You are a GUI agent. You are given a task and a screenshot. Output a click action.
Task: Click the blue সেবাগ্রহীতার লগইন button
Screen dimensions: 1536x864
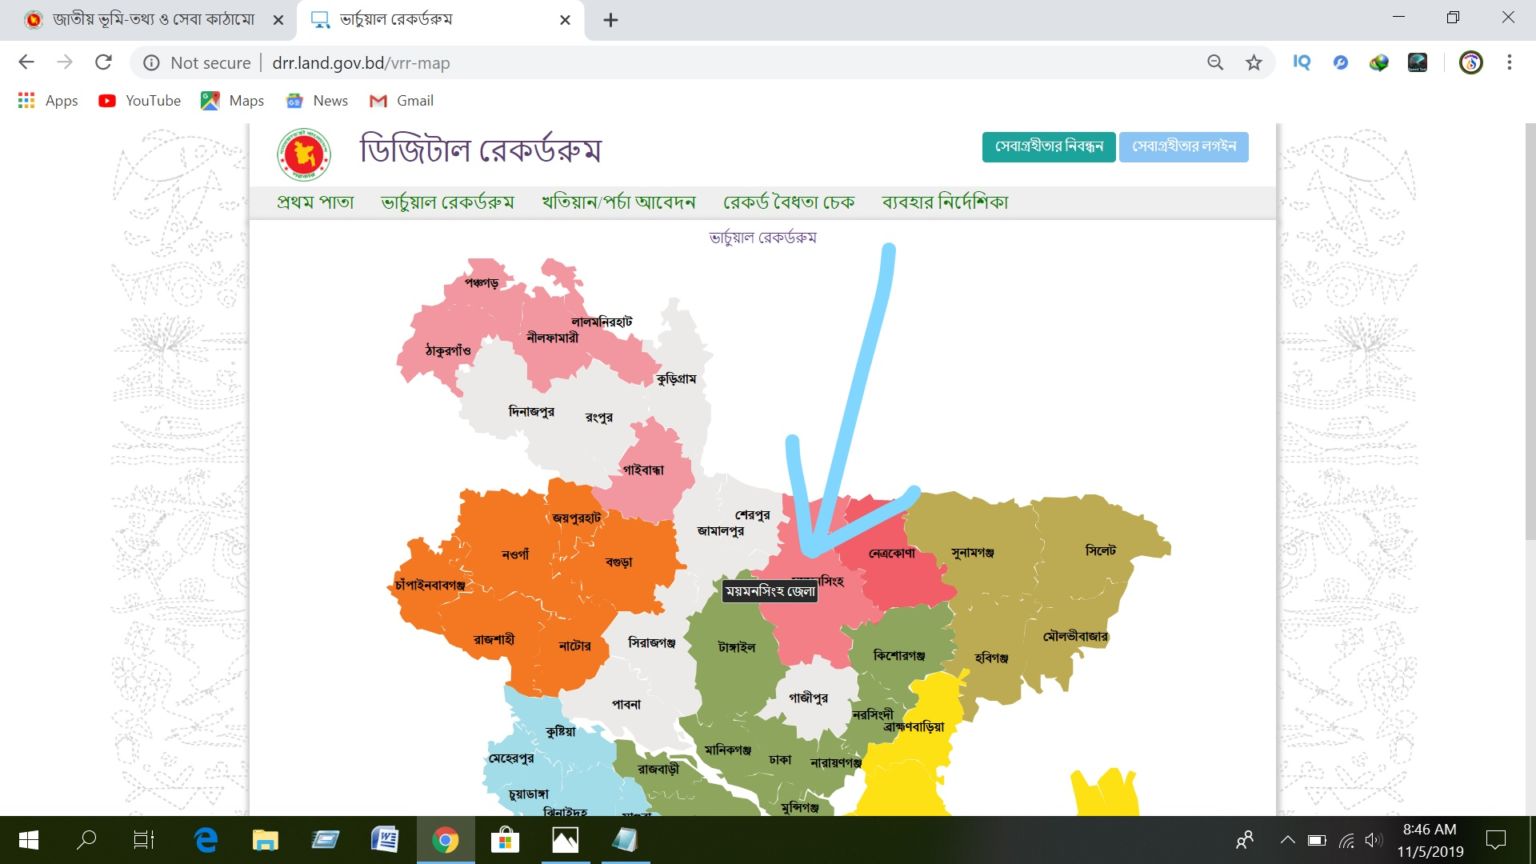coord(1183,146)
